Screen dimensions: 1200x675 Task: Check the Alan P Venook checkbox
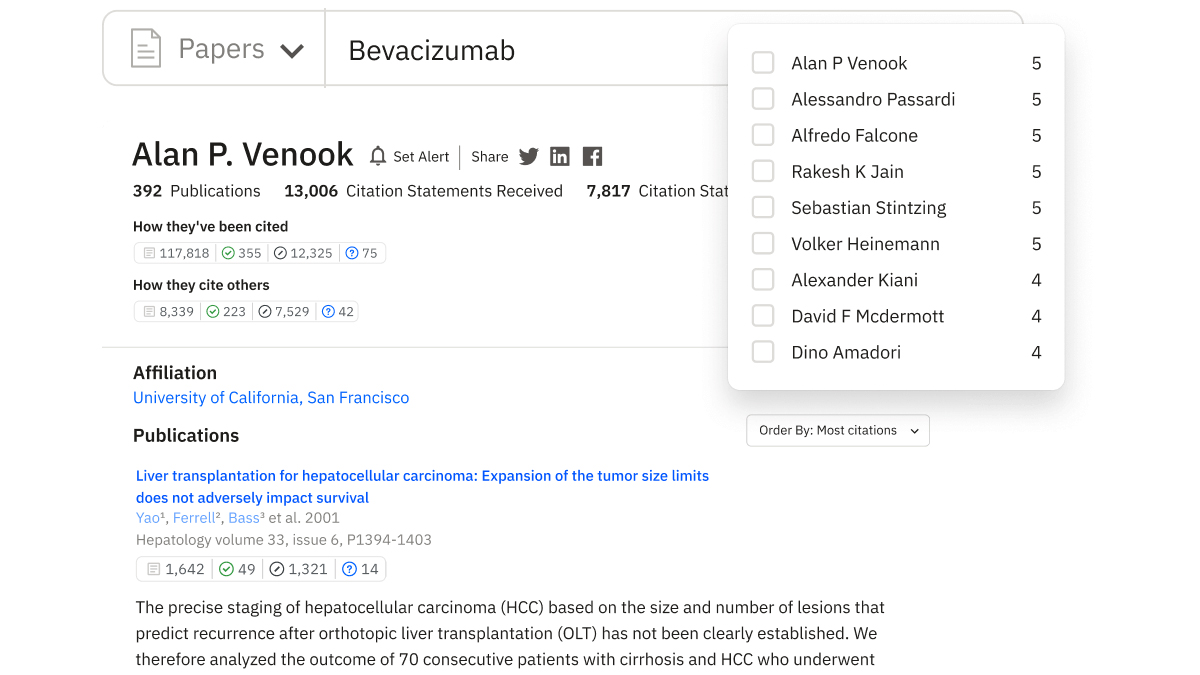click(763, 63)
